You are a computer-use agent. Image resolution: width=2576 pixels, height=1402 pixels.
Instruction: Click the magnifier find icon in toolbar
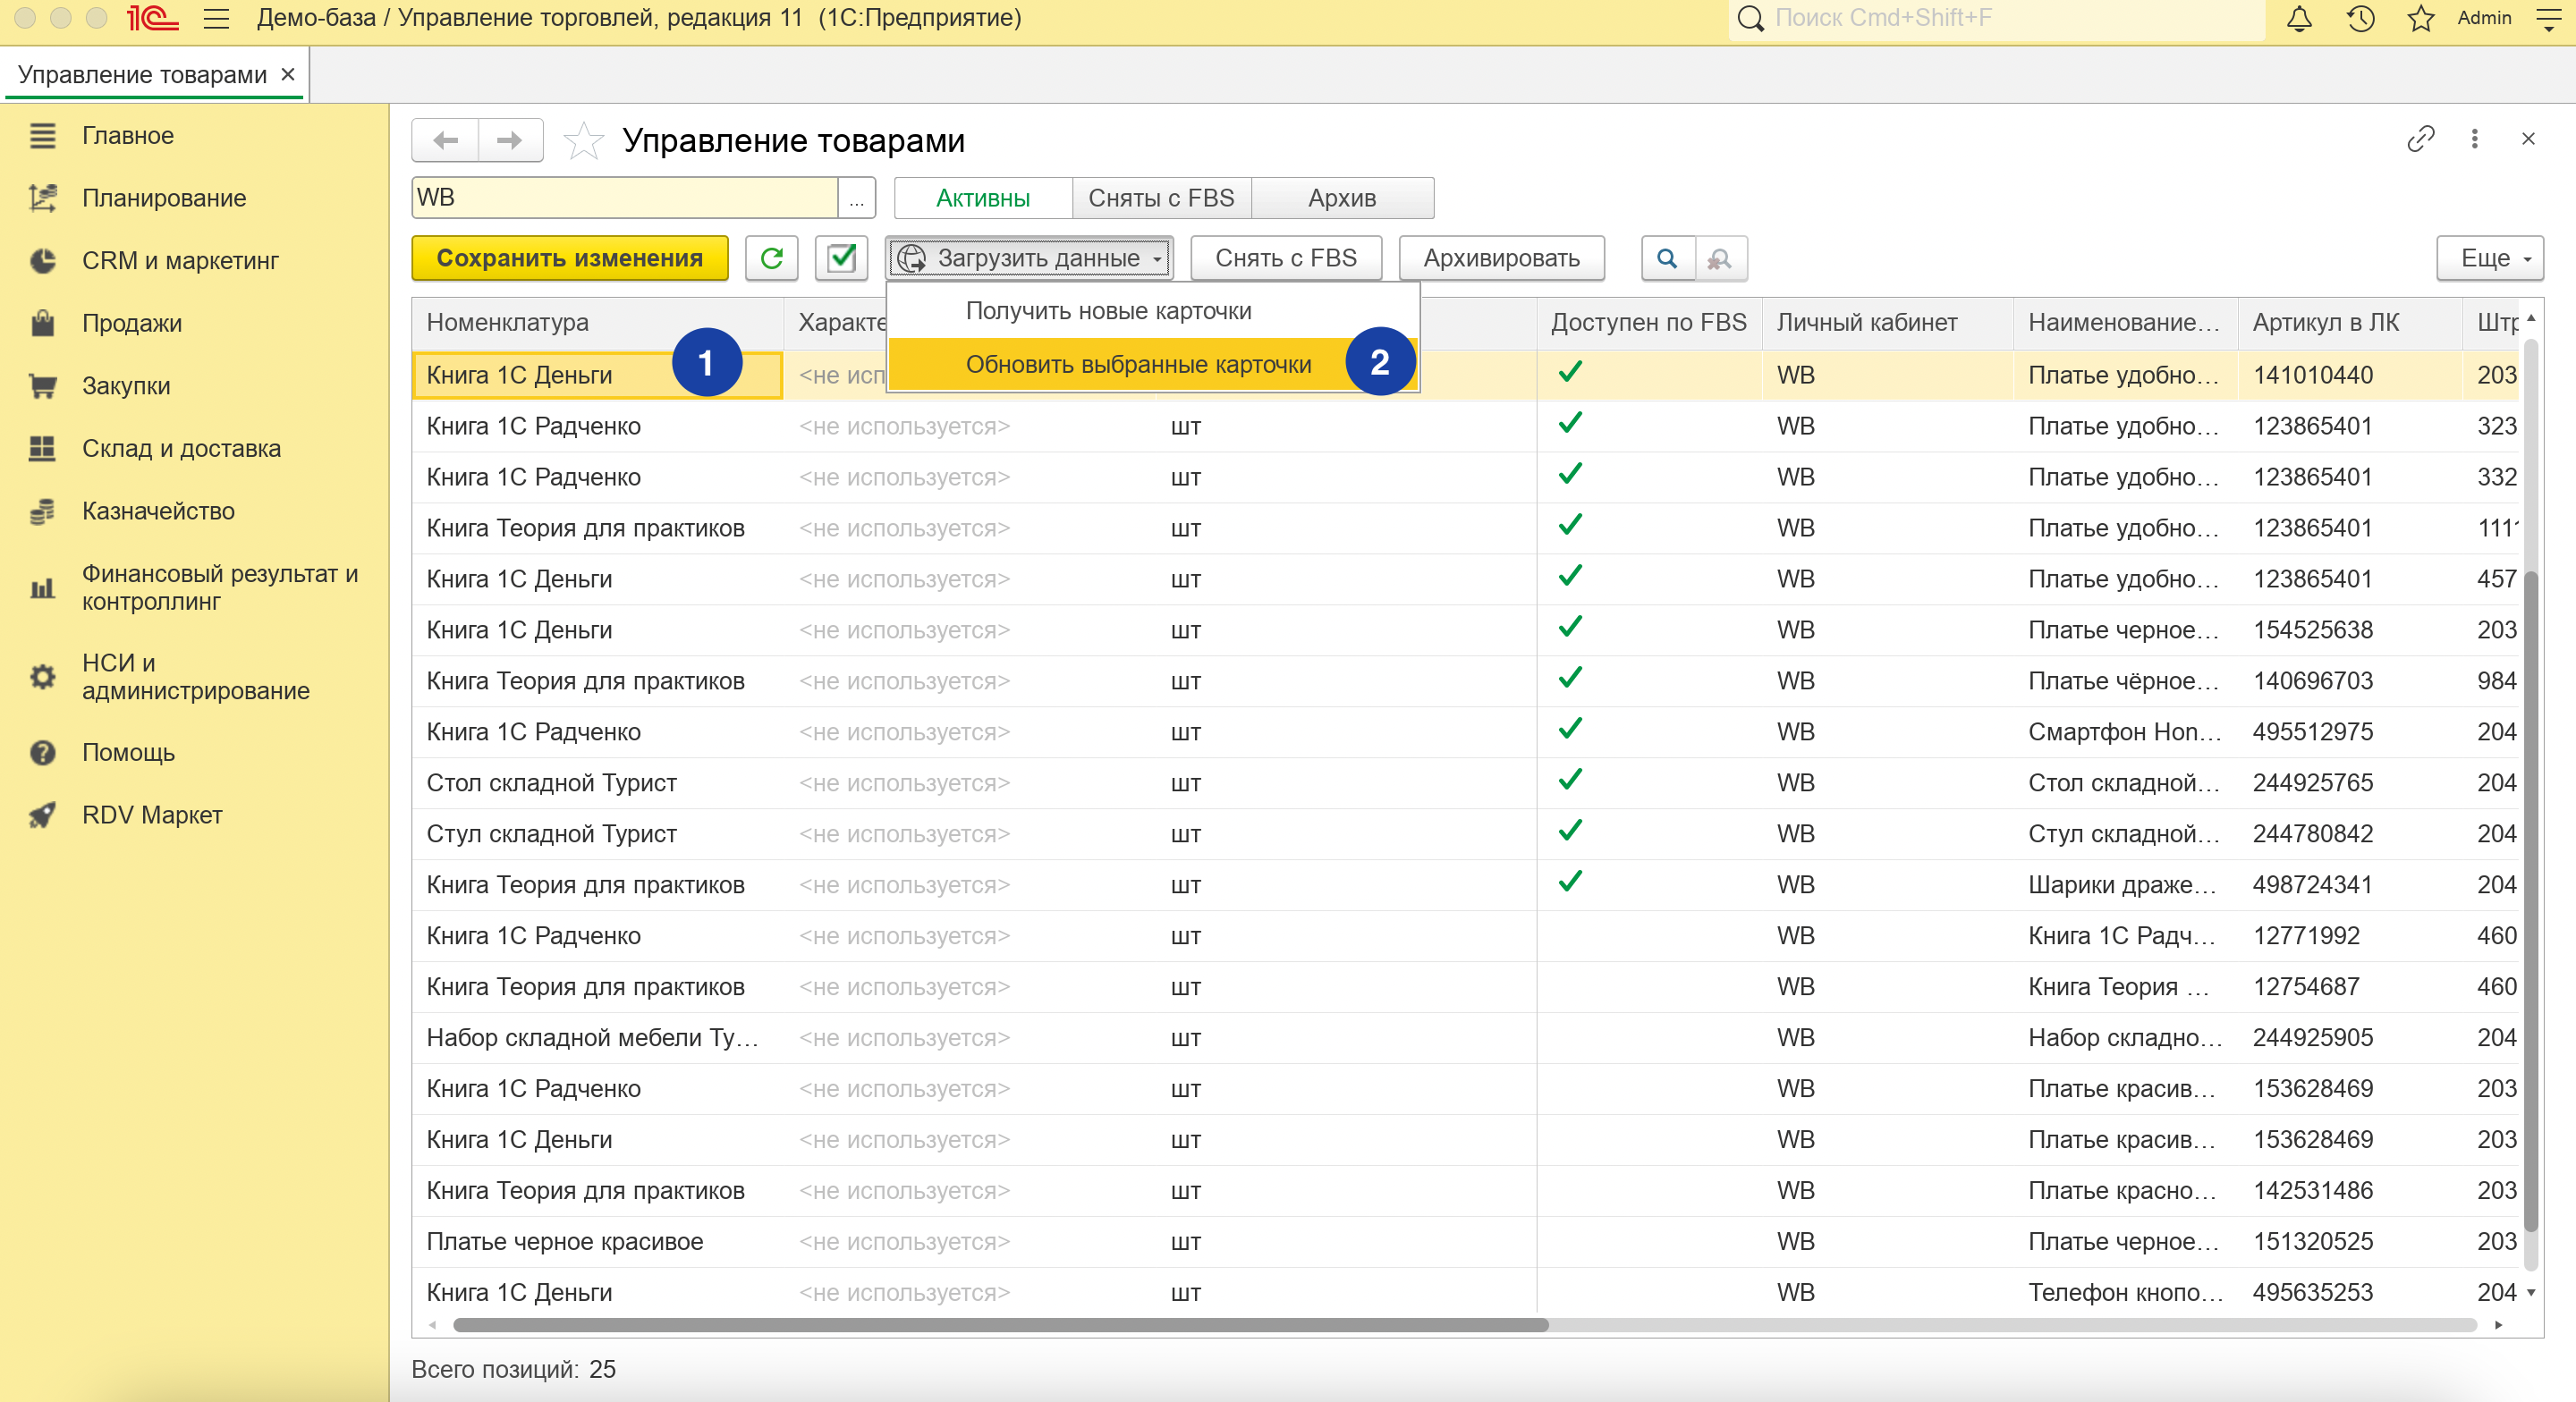tap(1666, 258)
